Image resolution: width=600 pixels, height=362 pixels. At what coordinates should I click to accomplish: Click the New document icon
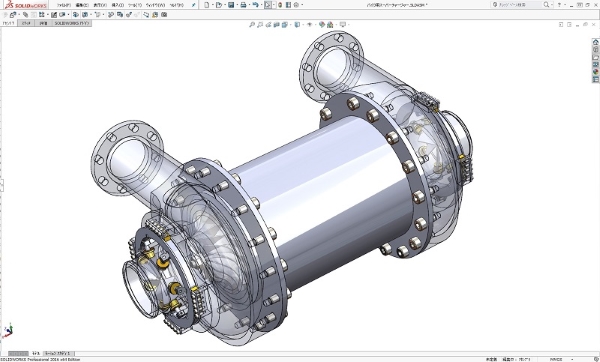click(x=207, y=5)
